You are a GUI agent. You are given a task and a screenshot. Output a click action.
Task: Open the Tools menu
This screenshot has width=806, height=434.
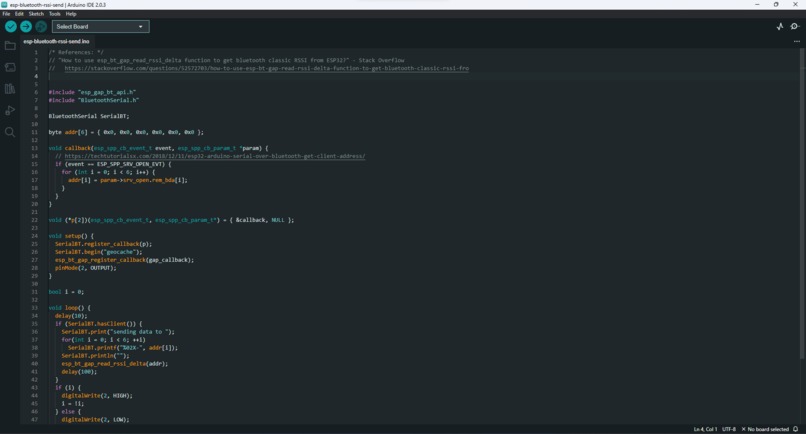(54, 14)
